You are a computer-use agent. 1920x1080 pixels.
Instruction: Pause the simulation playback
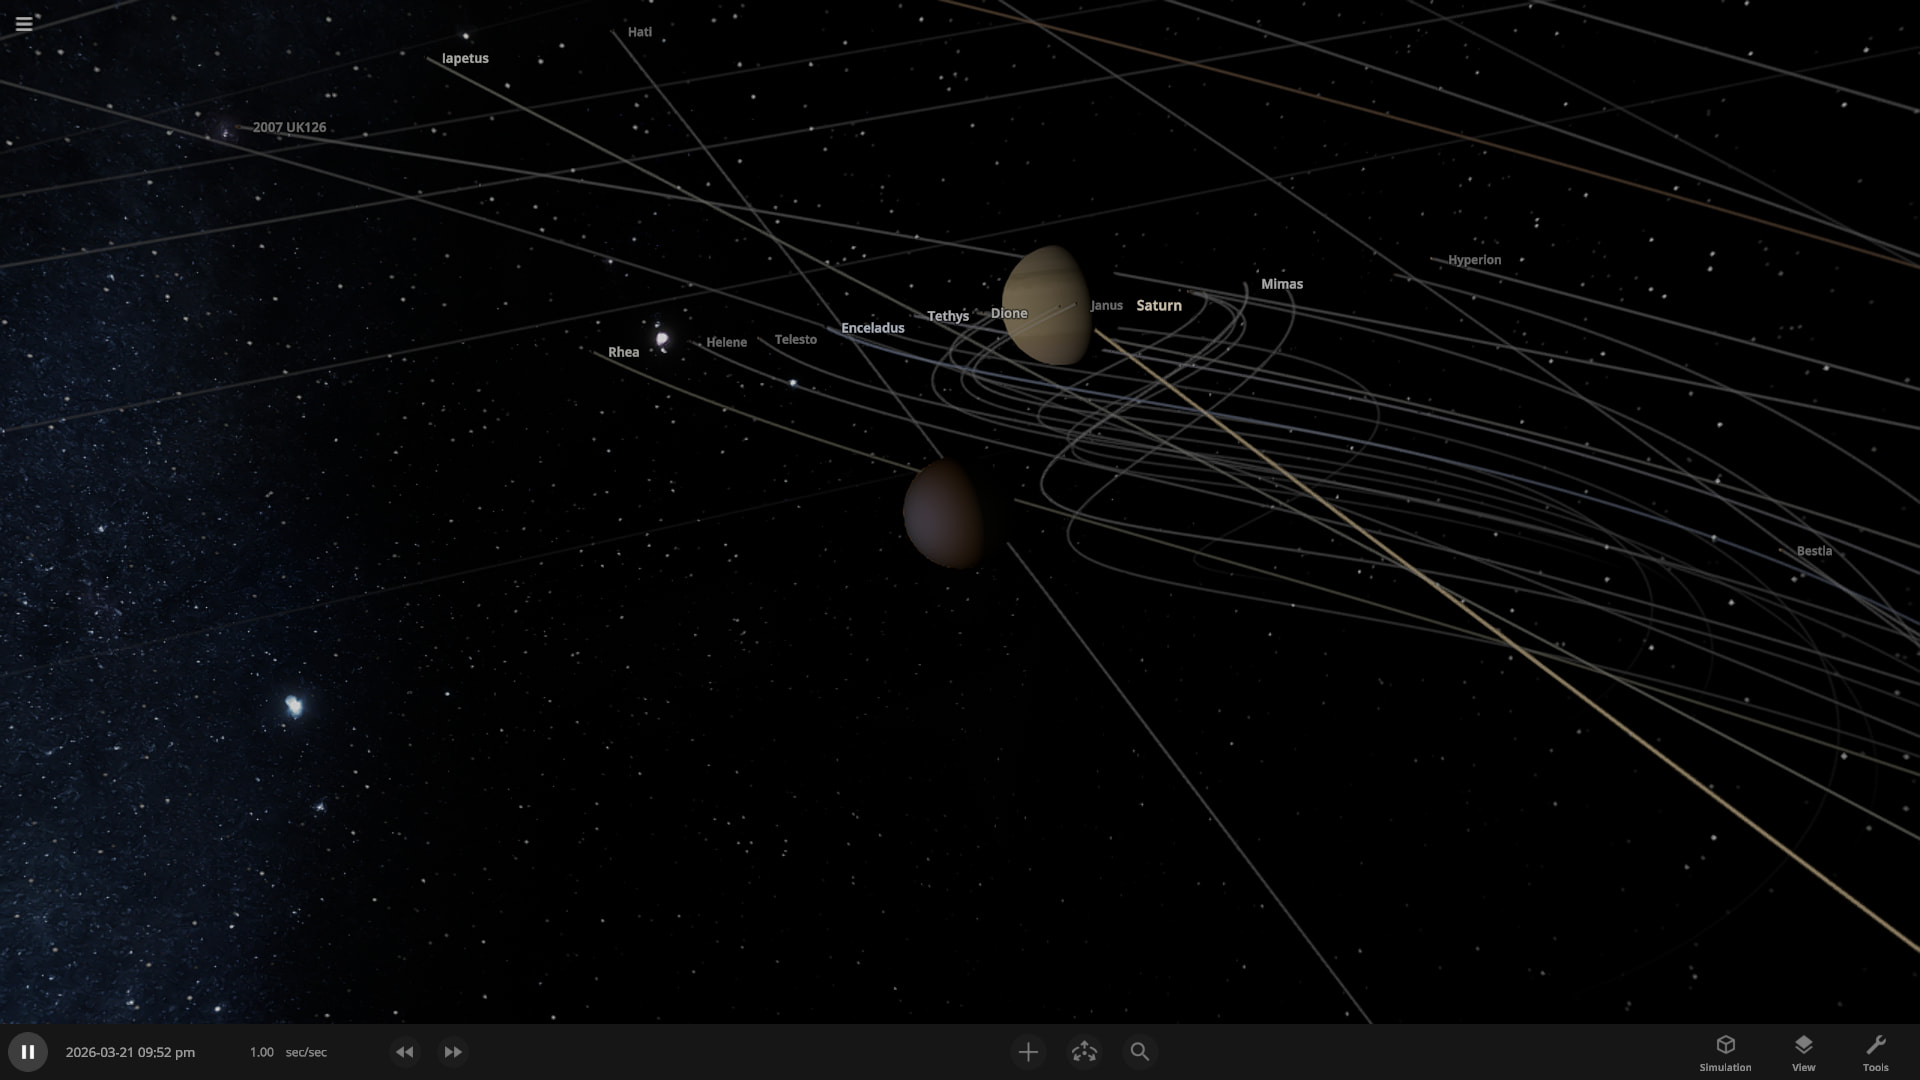point(28,1052)
